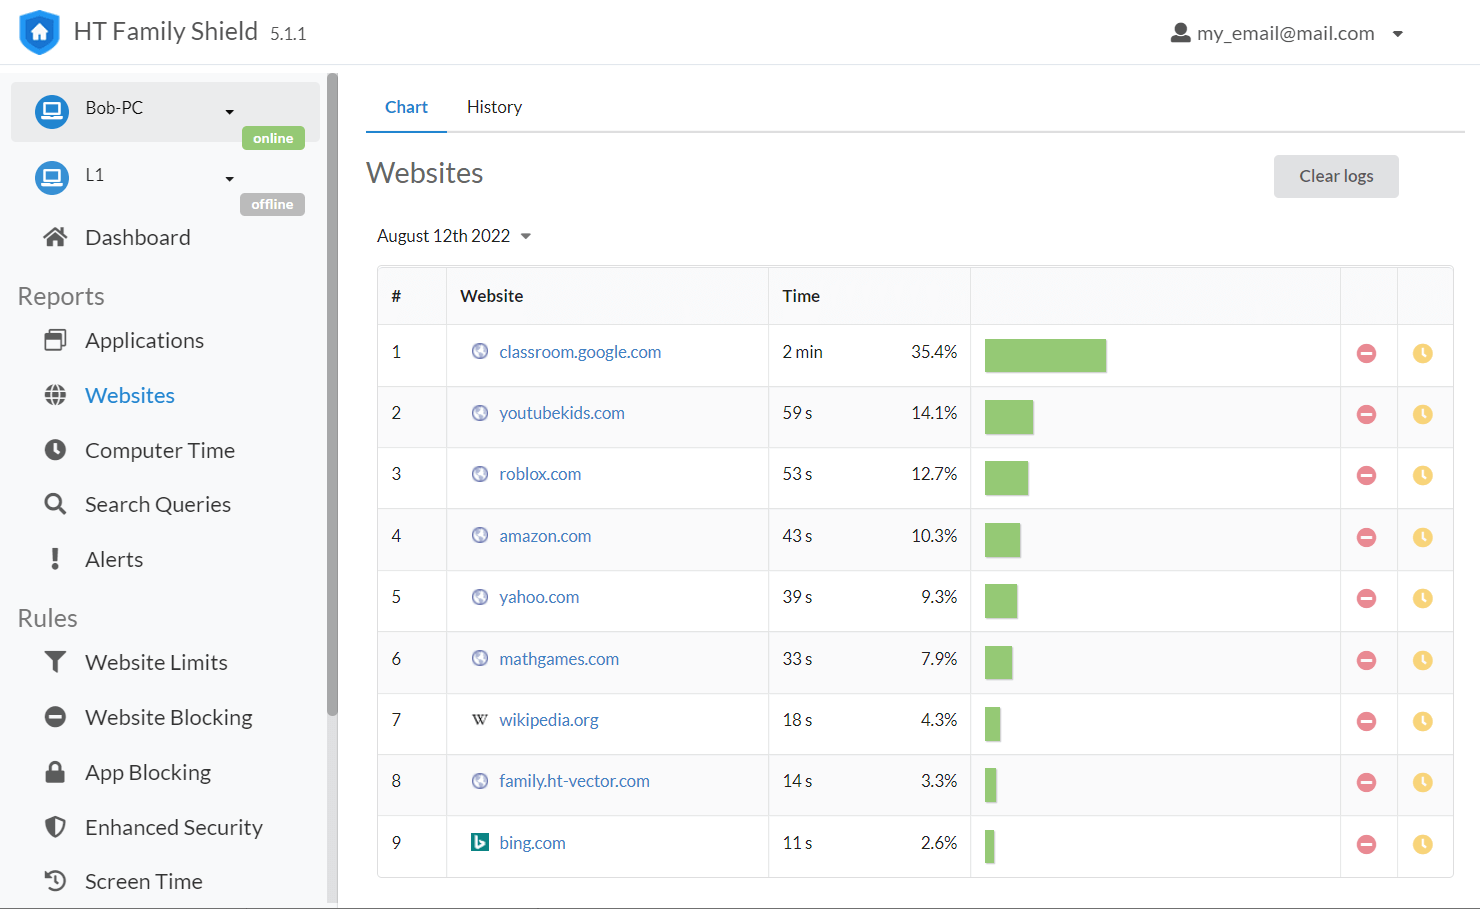
Task: Block bing.com using red minus icon
Action: click(1366, 844)
